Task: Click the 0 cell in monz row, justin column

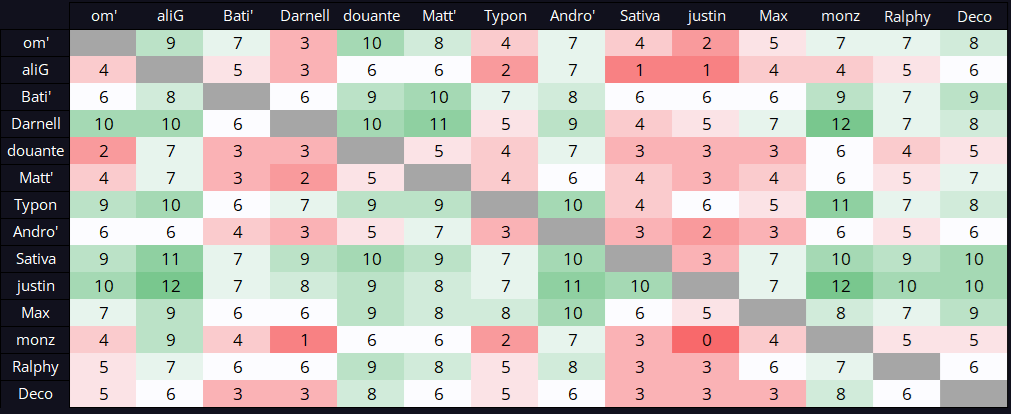Action: (x=706, y=340)
